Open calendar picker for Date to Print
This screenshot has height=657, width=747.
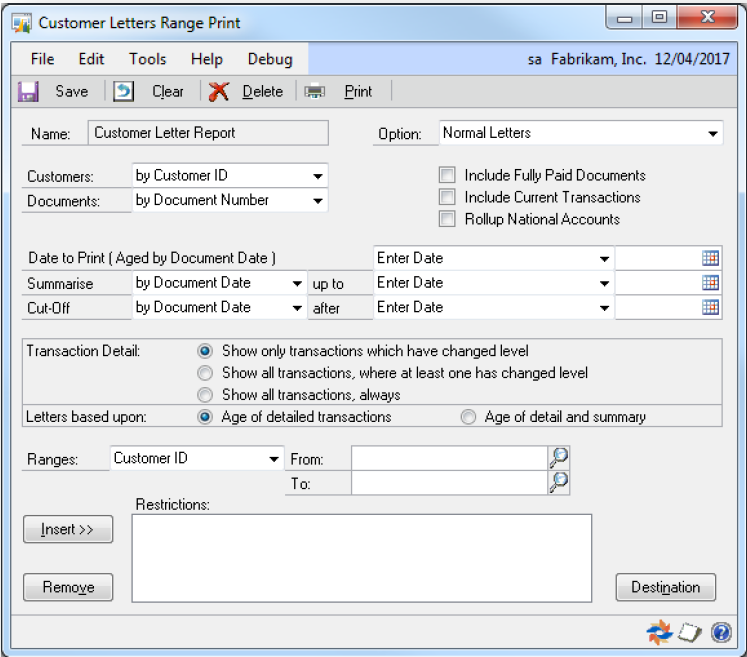[x=710, y=258]
